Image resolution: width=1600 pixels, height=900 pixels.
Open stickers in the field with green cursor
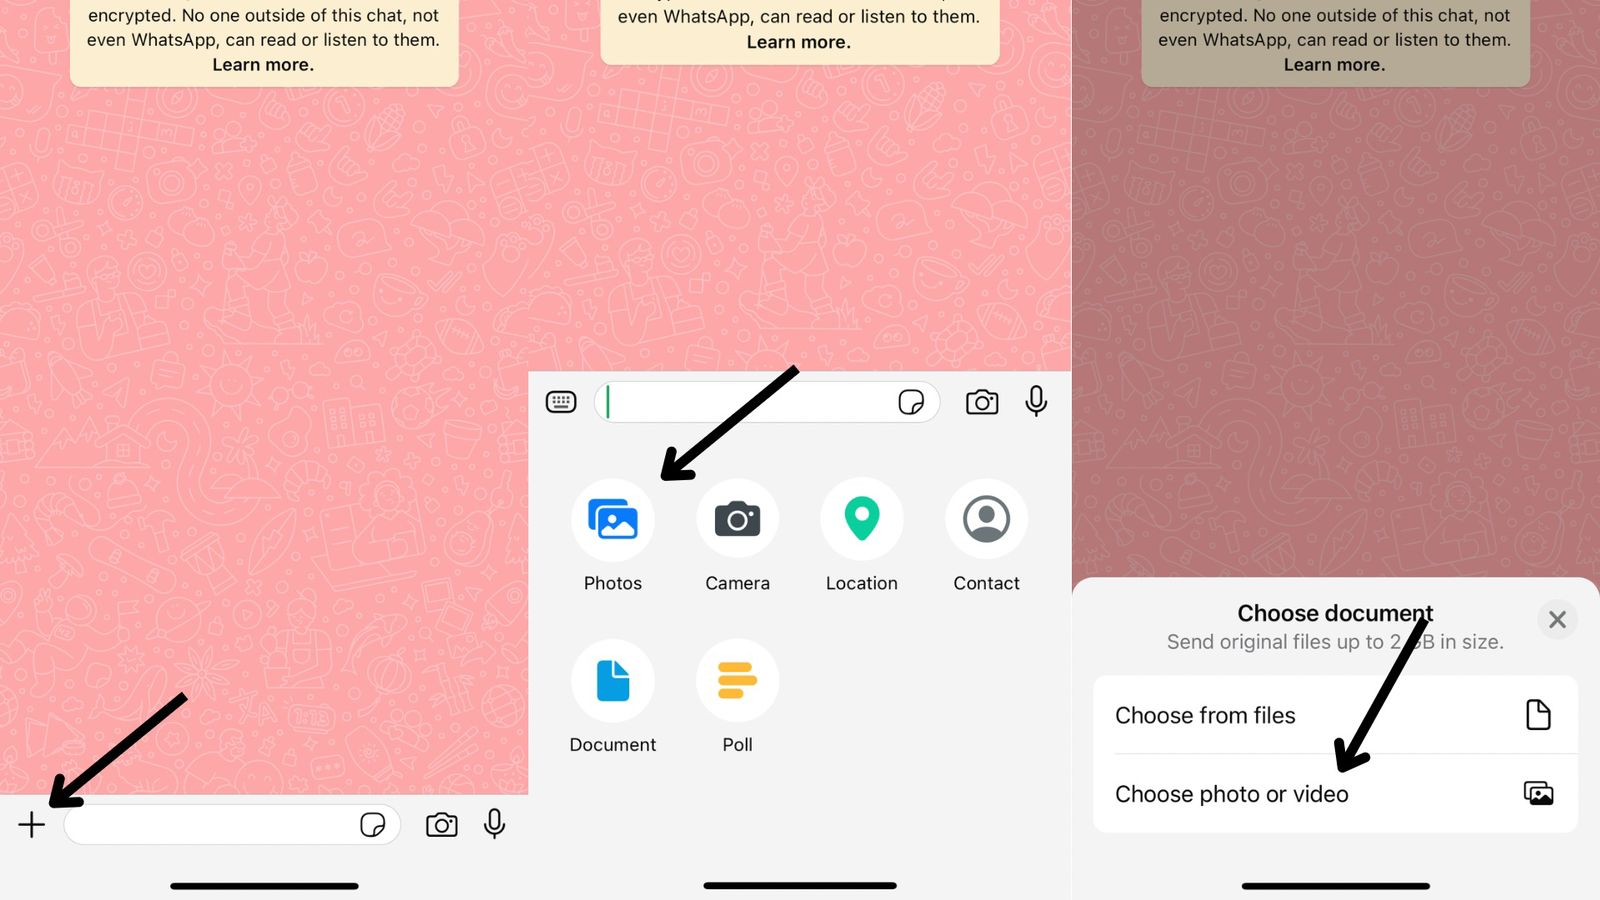coord(911,402)
